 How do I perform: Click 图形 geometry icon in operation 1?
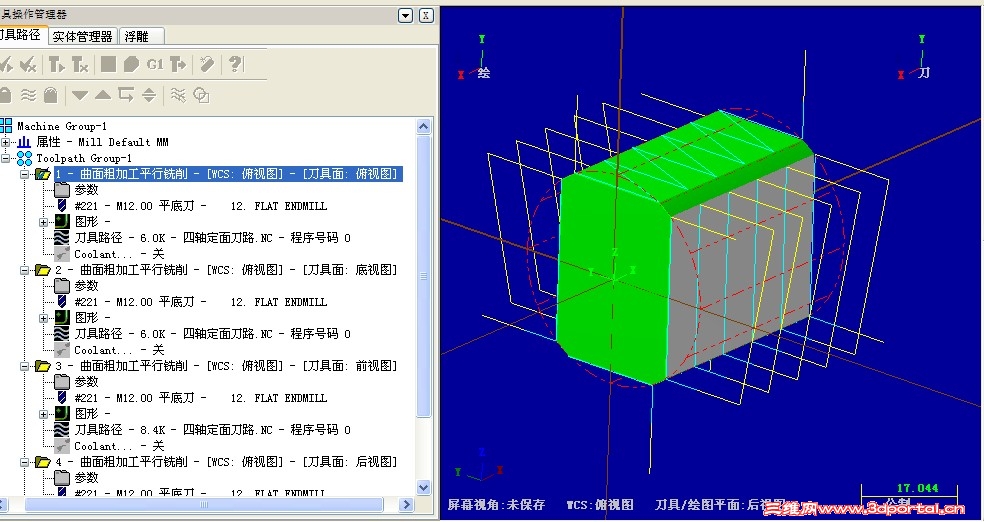coord(62,222)
